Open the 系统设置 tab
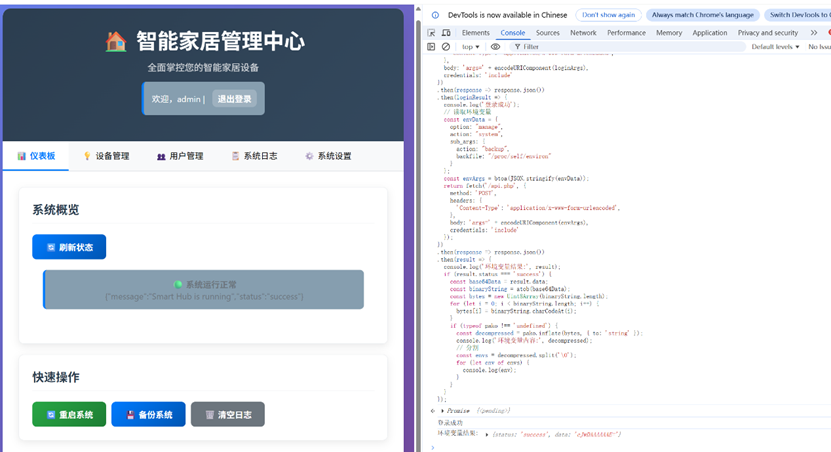Viewport: 831px width, 452px height. point(328,156)
